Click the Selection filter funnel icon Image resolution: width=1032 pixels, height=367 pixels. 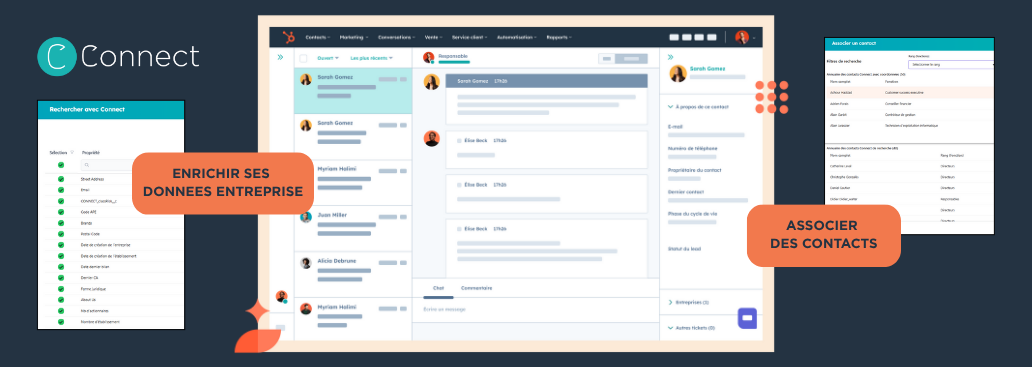[x=72, y=152]
